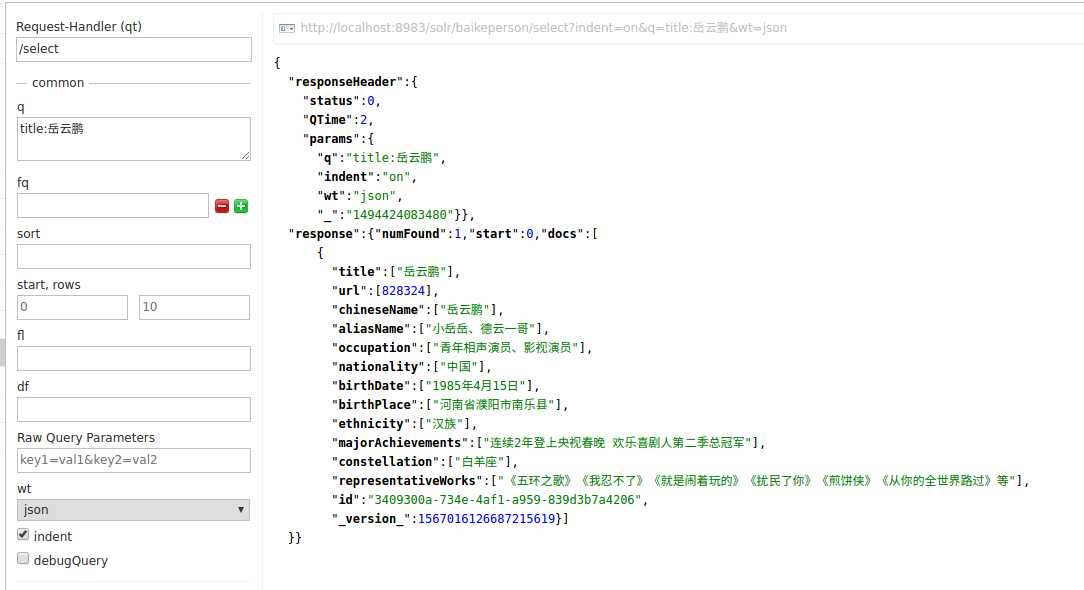Click the green add fq filter icon
Image resolution: width=1084 pixels, height=590 pixels.
tap(241, 206)
